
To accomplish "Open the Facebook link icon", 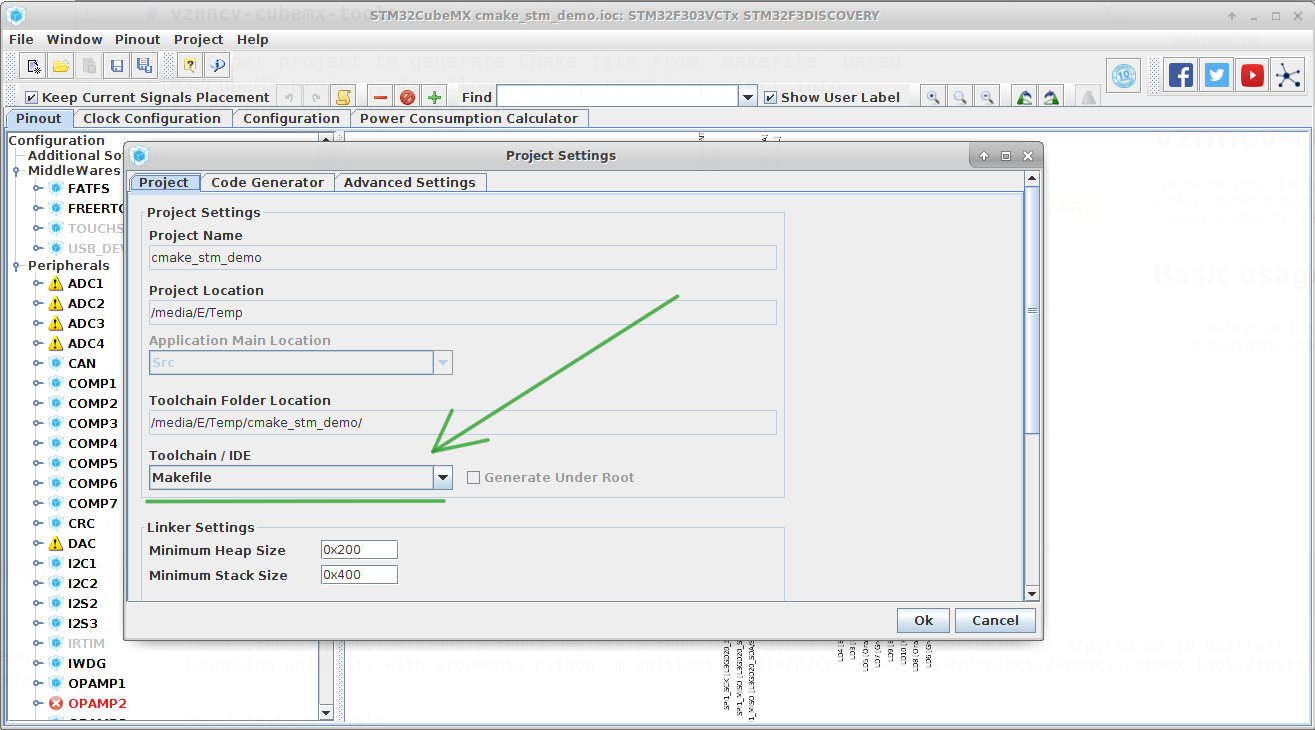I will tap(1181, 75).
